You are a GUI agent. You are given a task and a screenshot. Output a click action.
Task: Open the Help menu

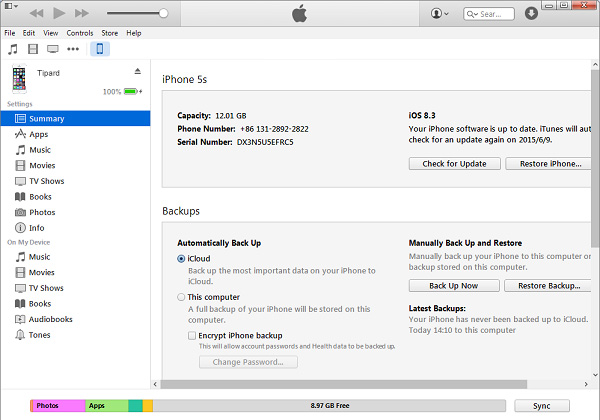[134, 33]
